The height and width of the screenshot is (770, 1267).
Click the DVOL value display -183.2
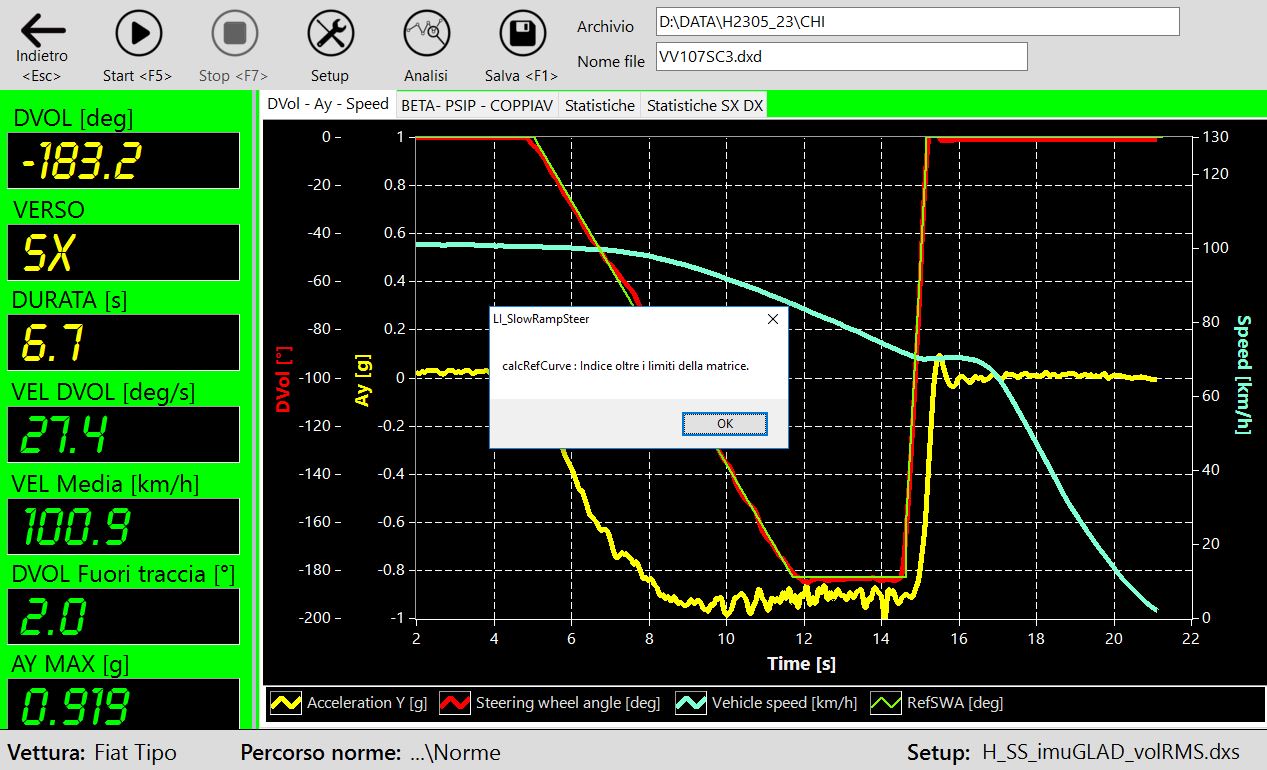(x=123, y=160)
